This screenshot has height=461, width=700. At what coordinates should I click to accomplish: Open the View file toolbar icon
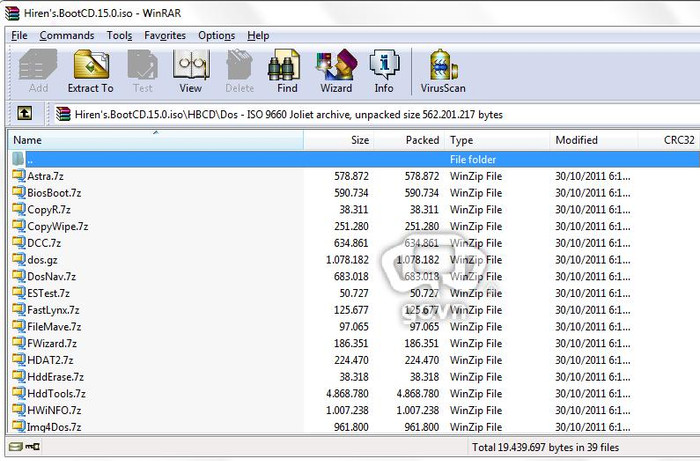coord(190,72)
